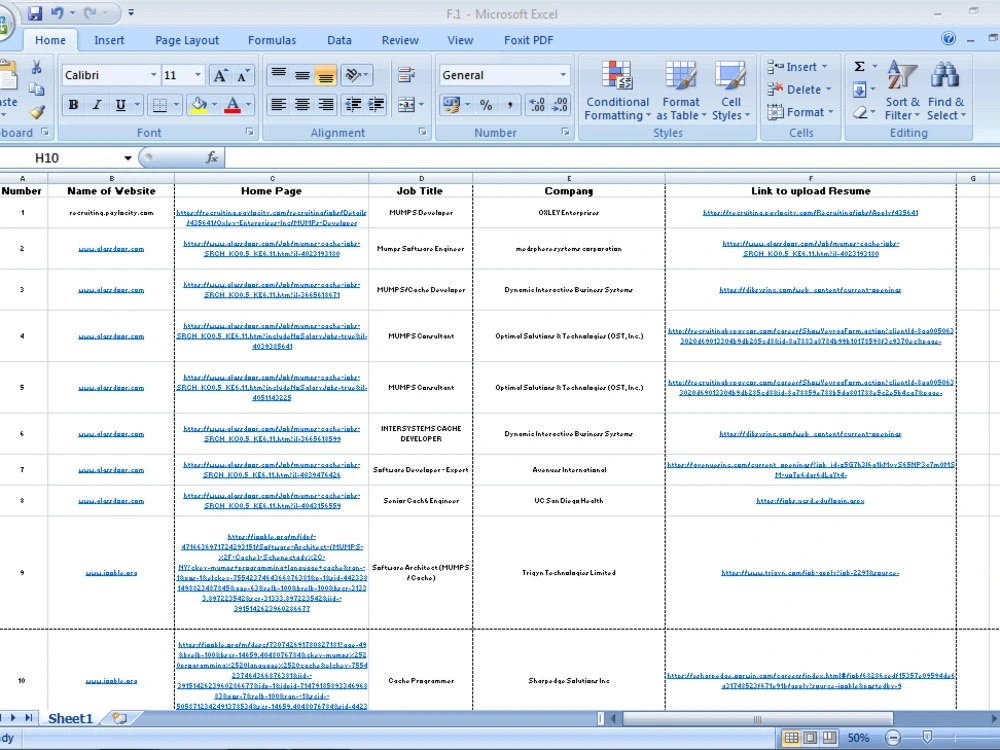Click the Accounting Number Format icon
1000x750 pixels.
[x=452, y=105]
